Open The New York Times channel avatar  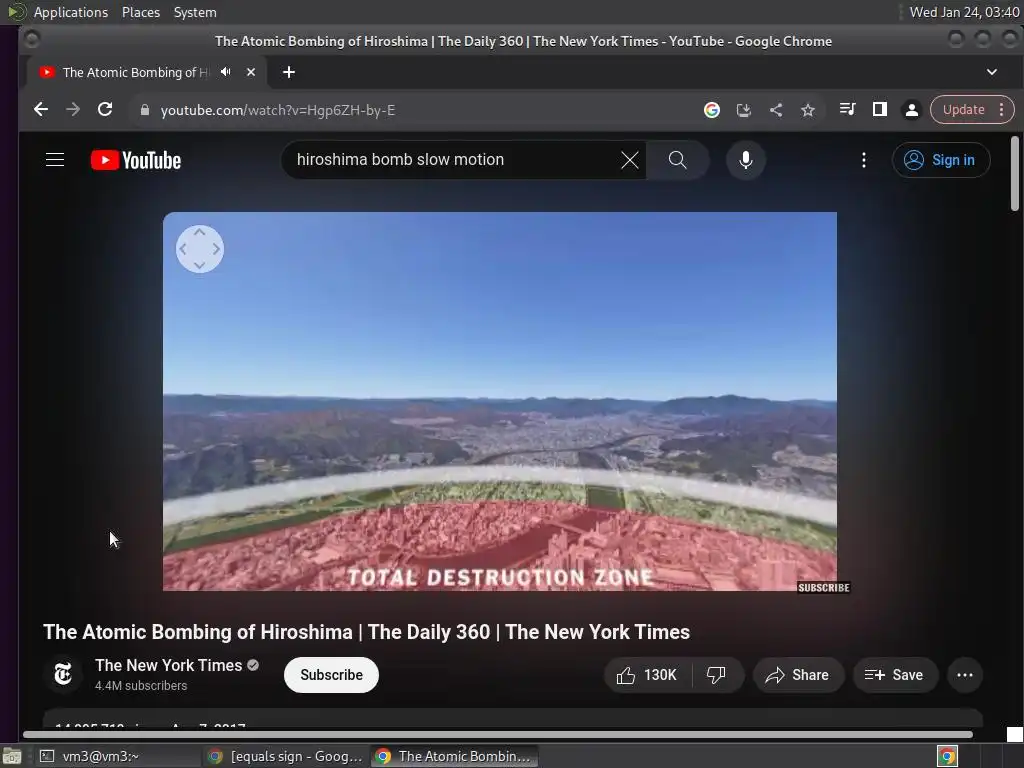[63, 674]
